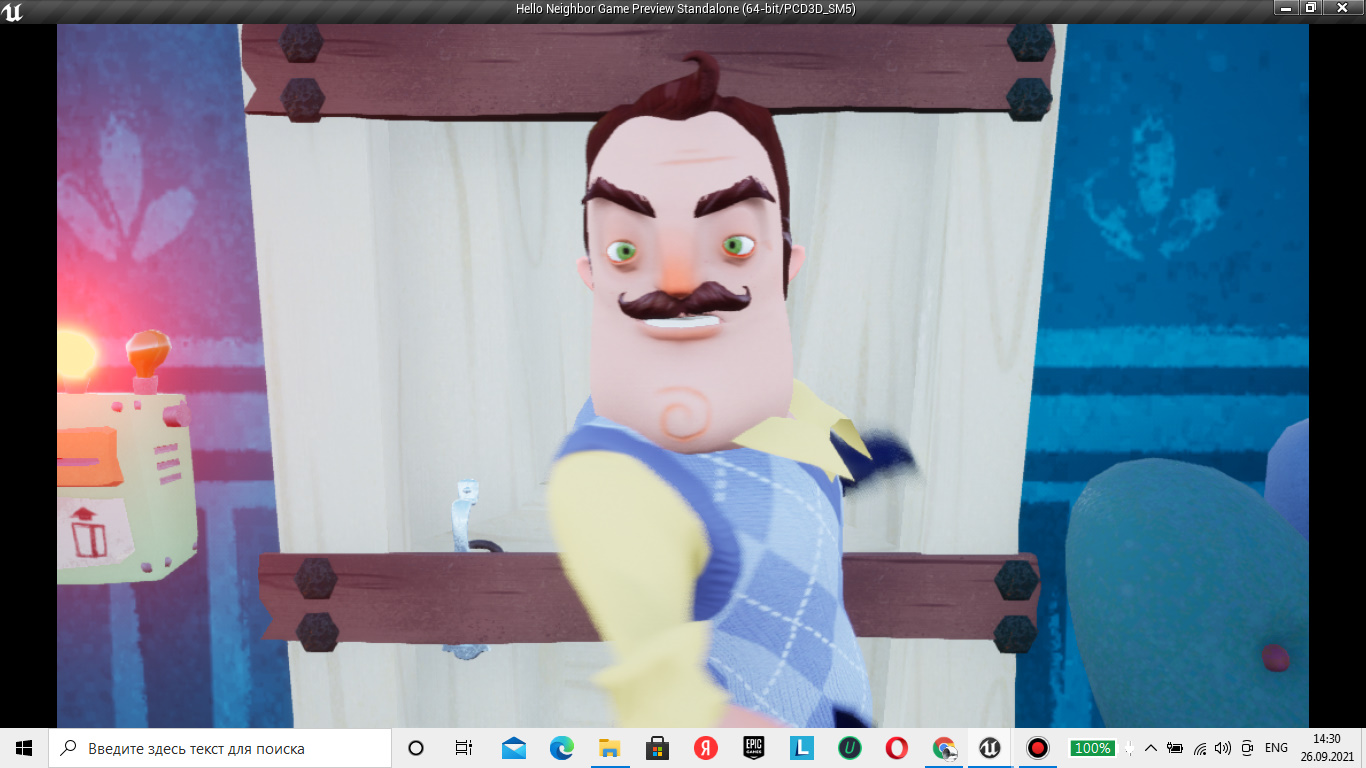This screenshot has width=1366, height=768.
Task: Restore down the game preview window
Action: [1311, 8]
